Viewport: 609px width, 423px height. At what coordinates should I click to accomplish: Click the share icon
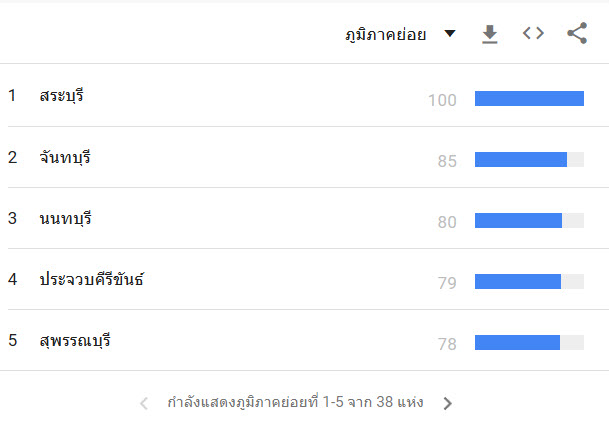point(577,33)
